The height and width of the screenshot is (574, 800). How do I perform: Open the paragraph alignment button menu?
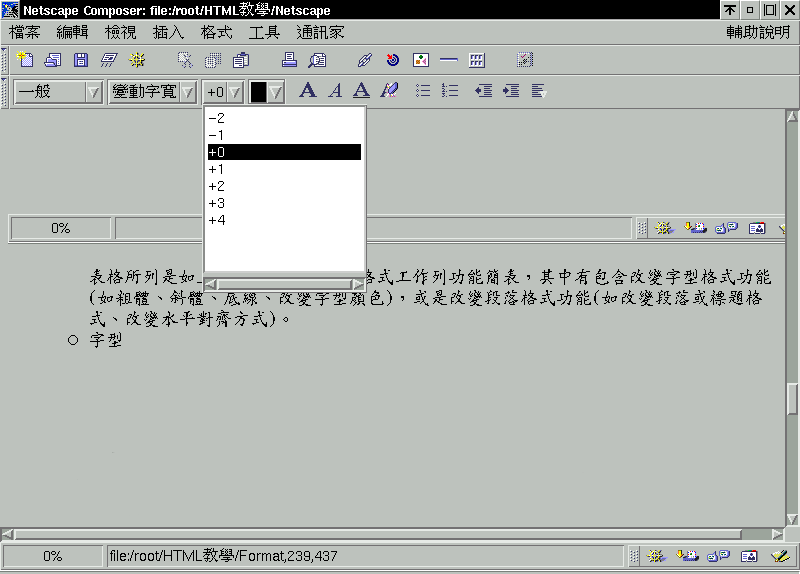click(539, 90)
